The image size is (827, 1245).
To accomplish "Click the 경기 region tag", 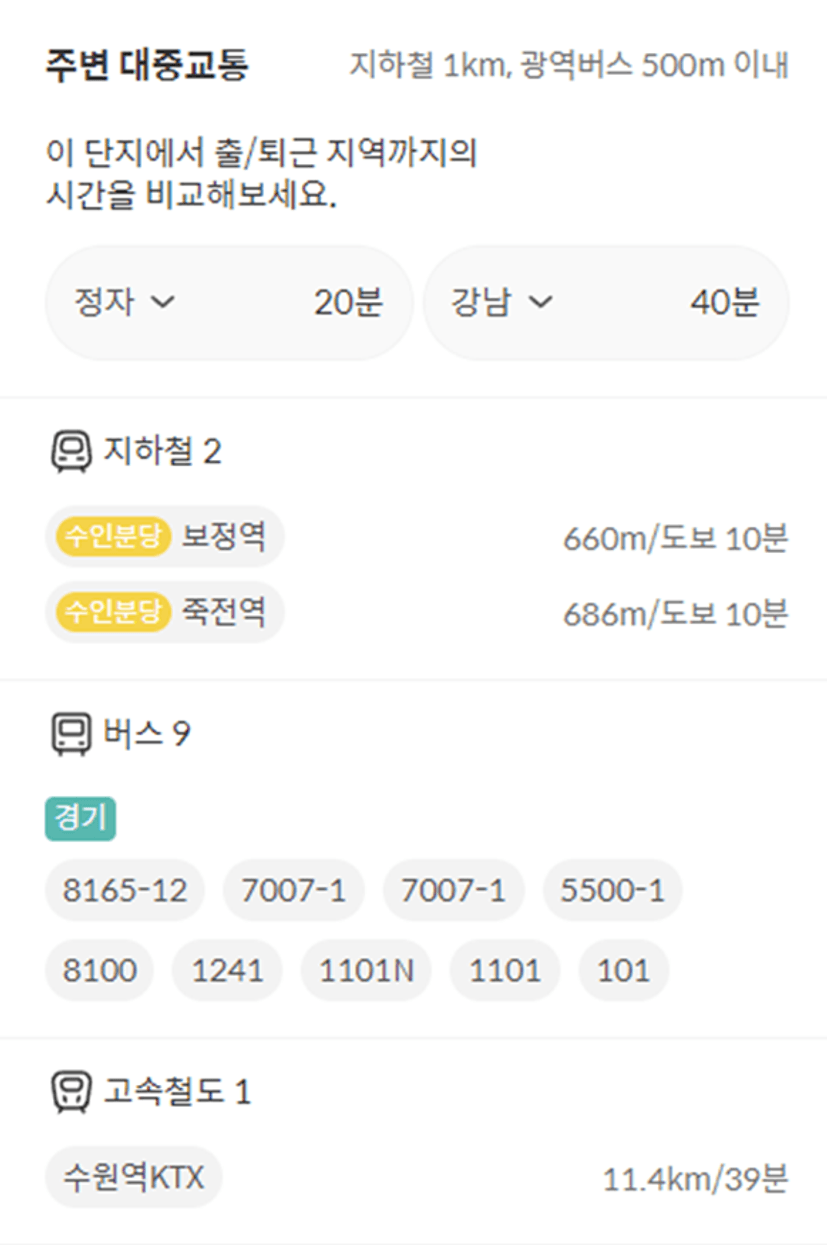I will pos(80,820).
